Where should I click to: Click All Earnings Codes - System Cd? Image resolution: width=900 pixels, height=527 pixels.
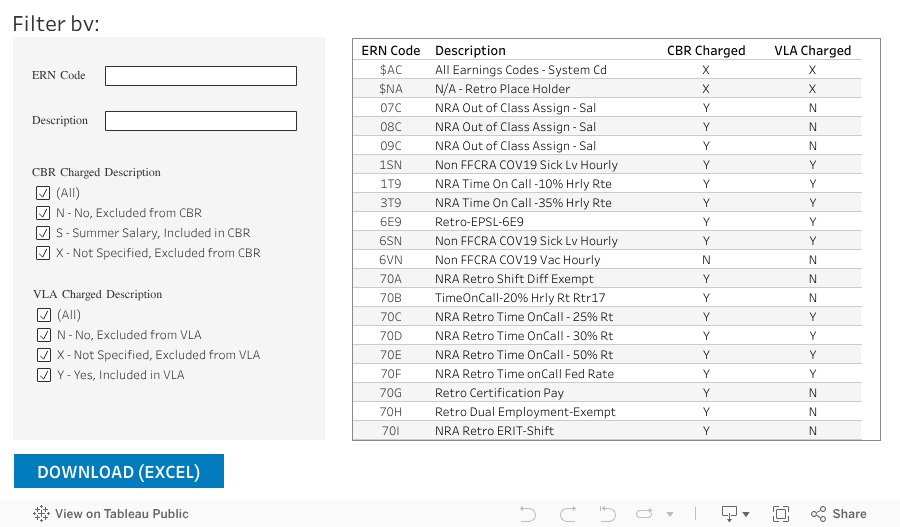pyautogui.click(x=521, y=69)
